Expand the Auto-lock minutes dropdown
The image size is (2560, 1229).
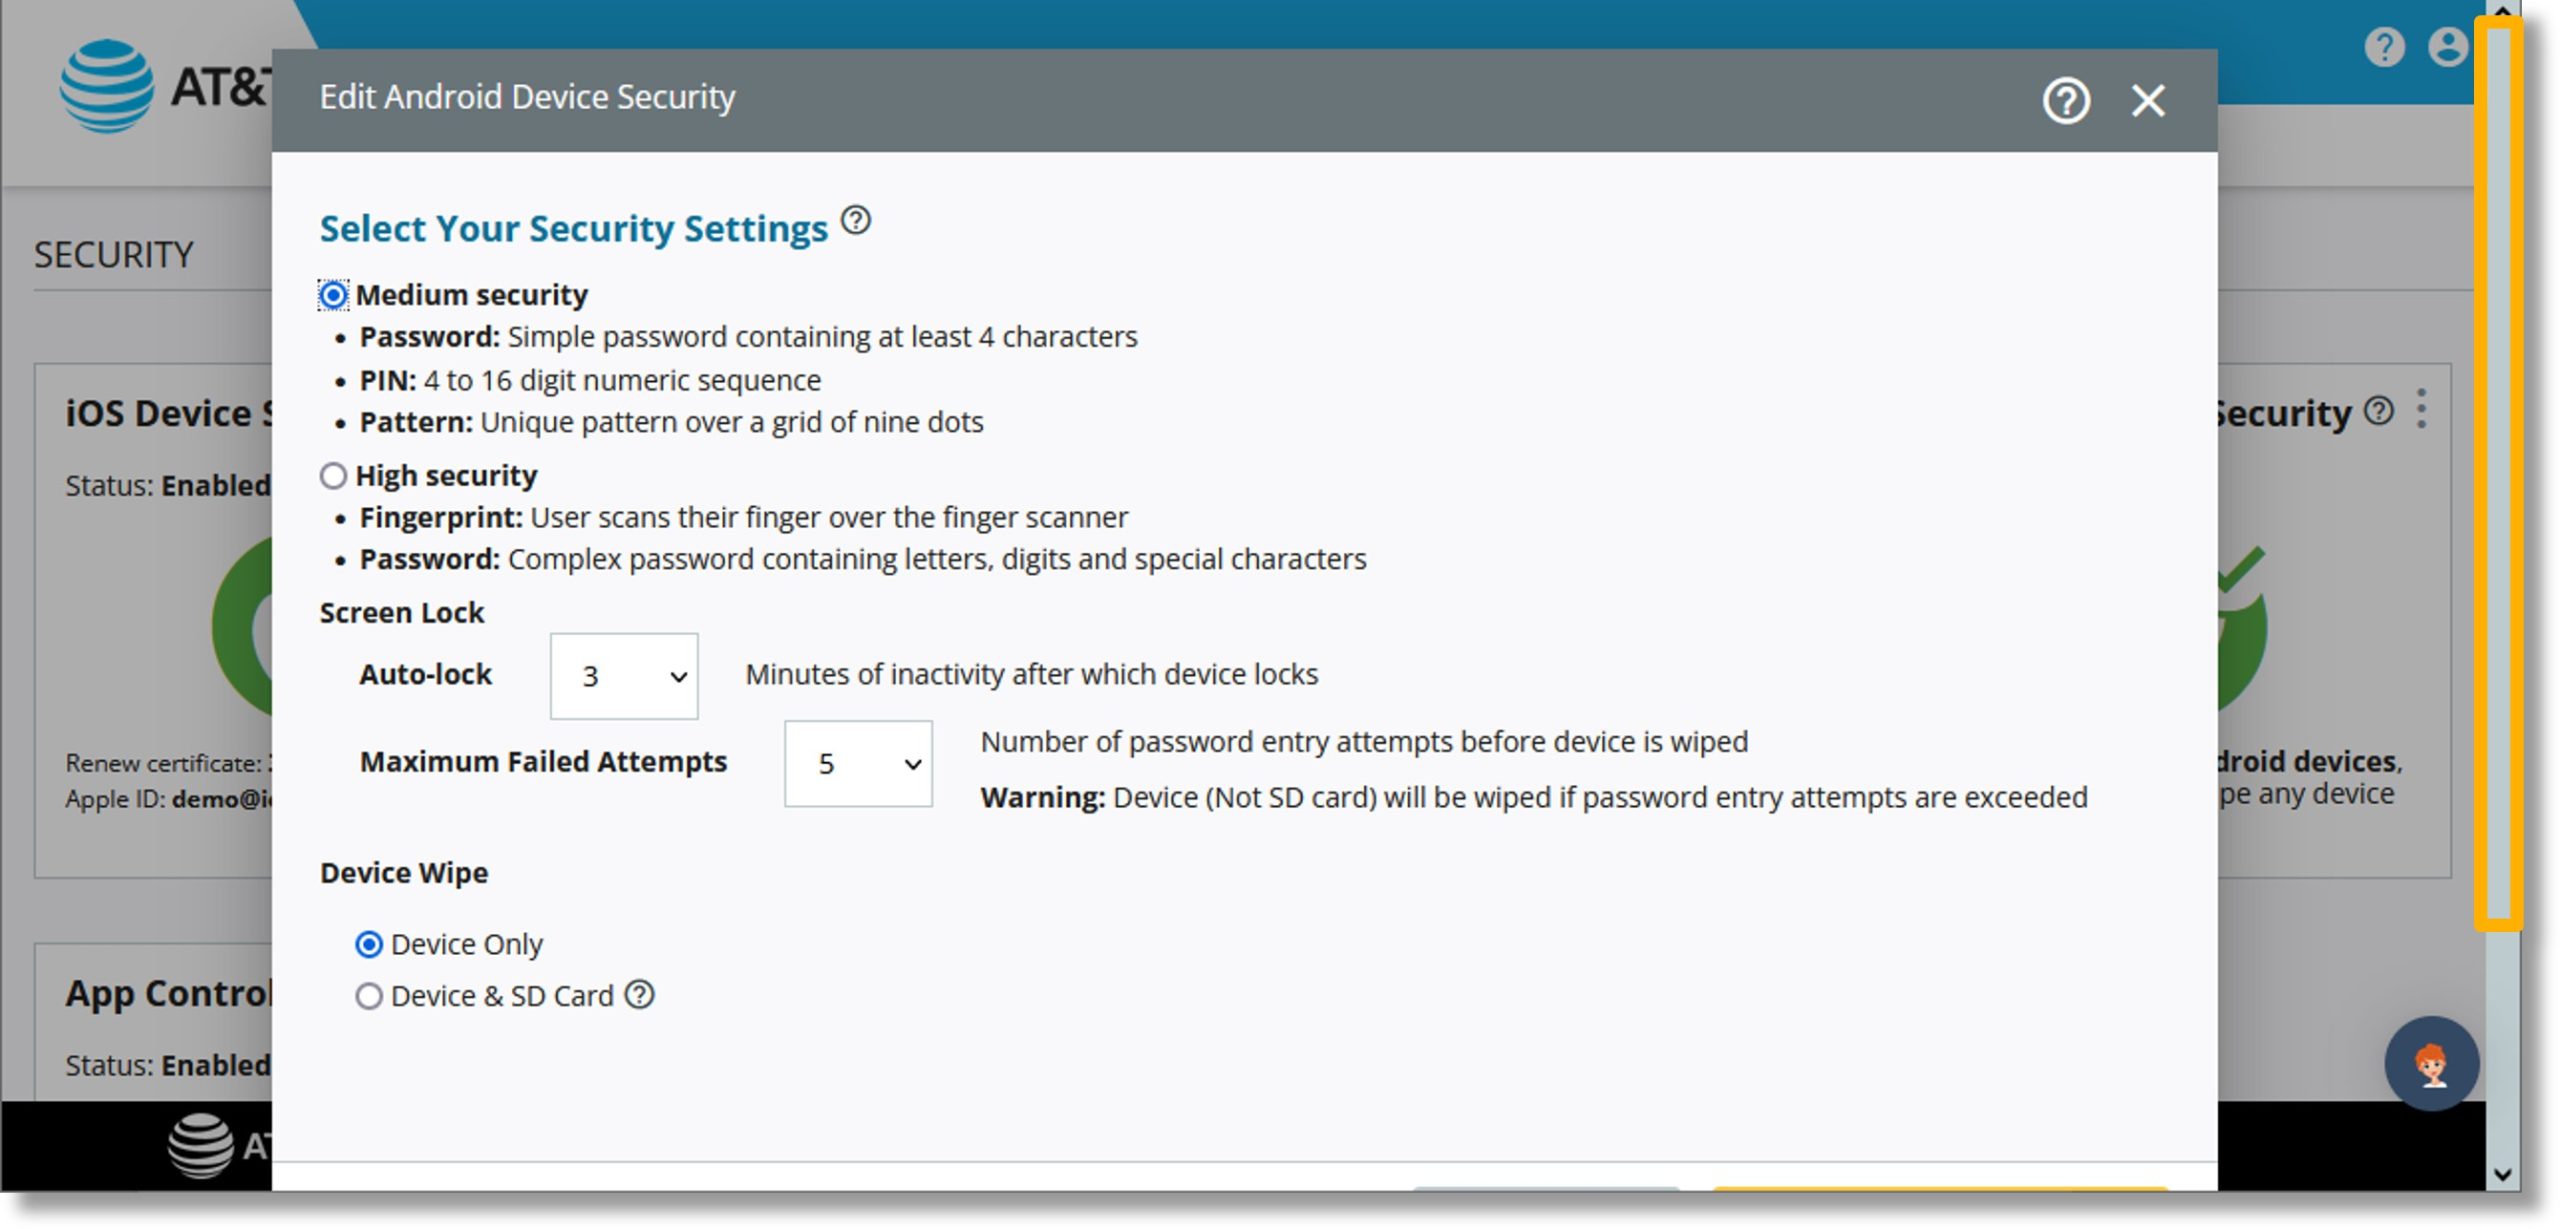pos(624,674)
